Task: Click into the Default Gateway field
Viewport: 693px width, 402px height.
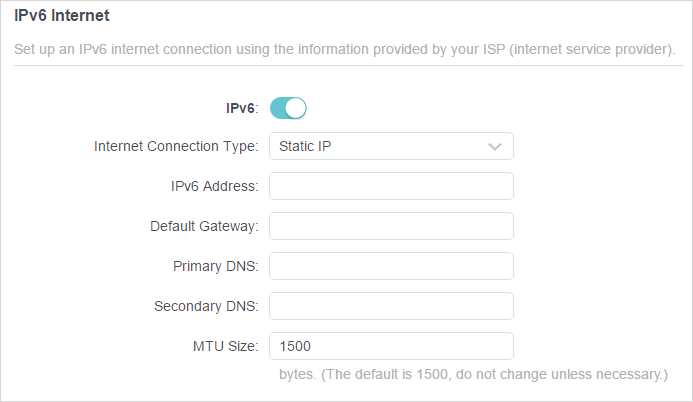Action: coord(391,226)
